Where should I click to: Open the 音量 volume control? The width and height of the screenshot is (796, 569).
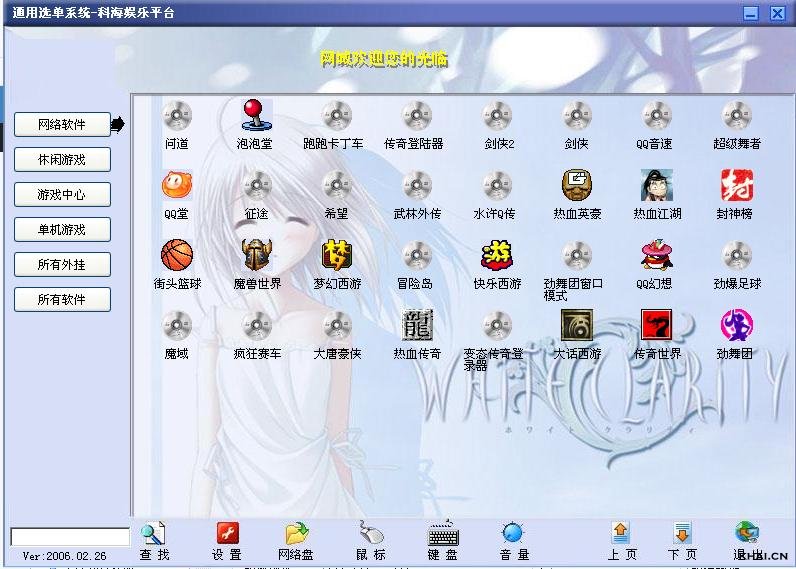[513, 541]
